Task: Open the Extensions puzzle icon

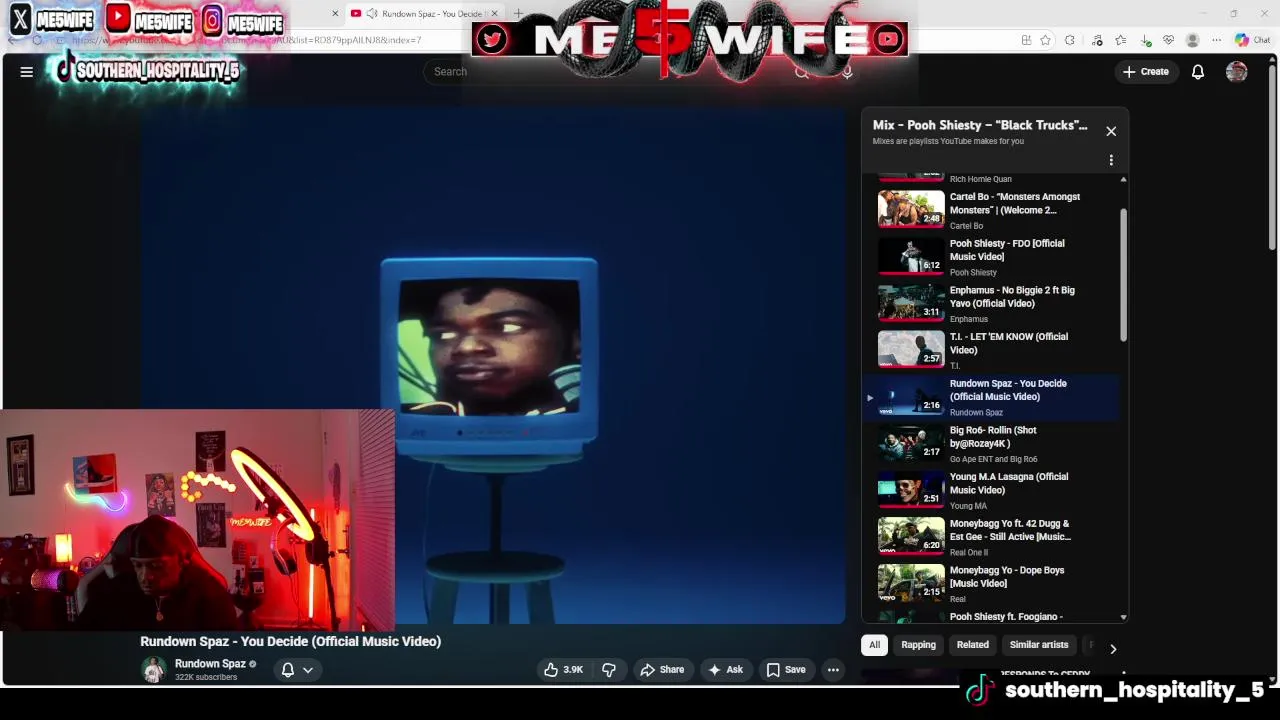Action: click(1070, 40)
